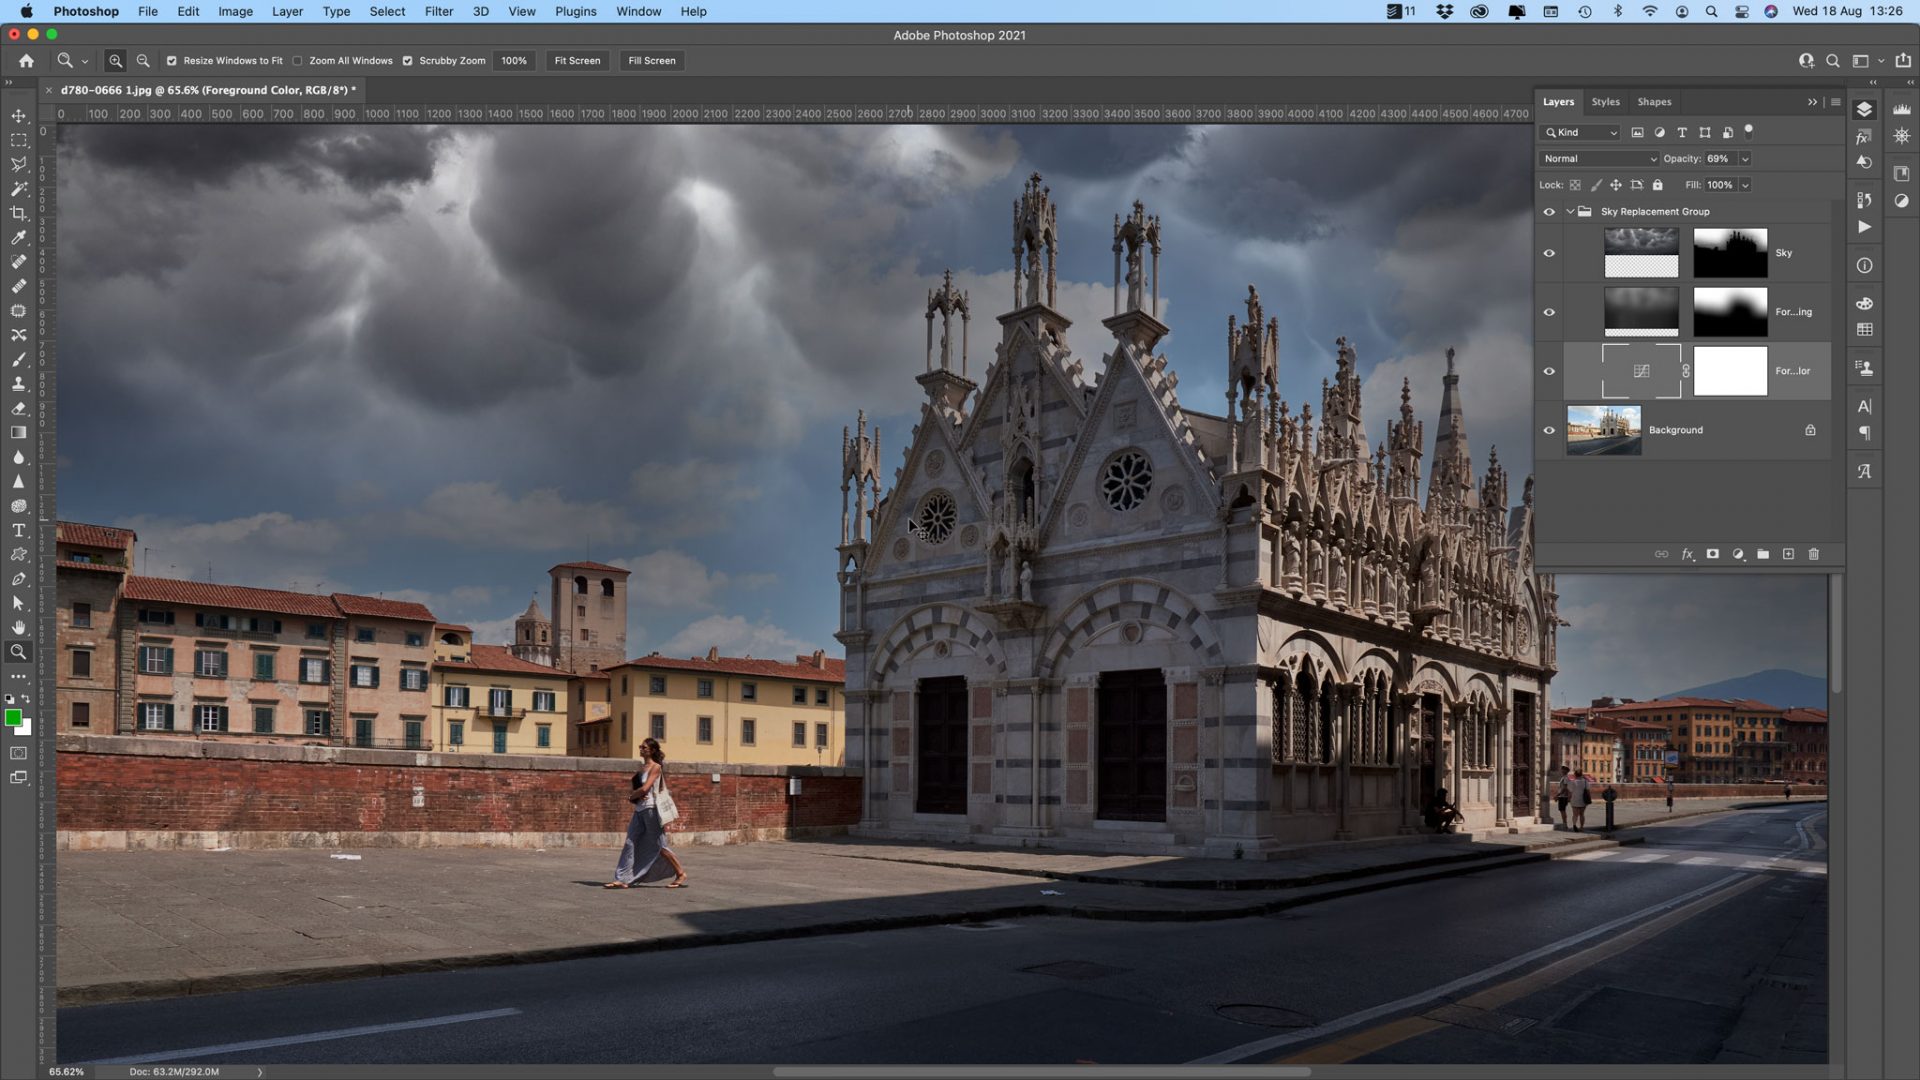Switch to the Styles tab
The image size is (1920, 1080).
[1605, 102]
